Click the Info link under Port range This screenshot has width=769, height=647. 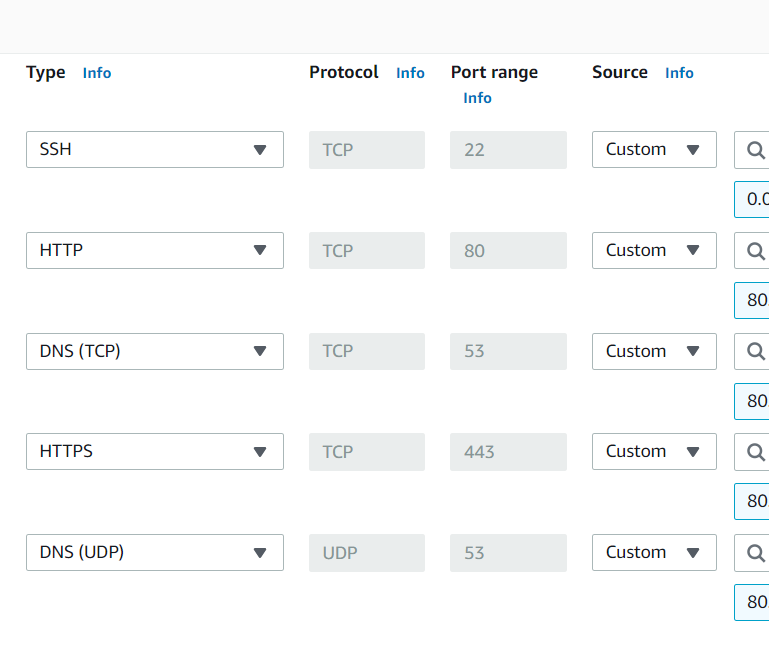click(x=477, y=98)
